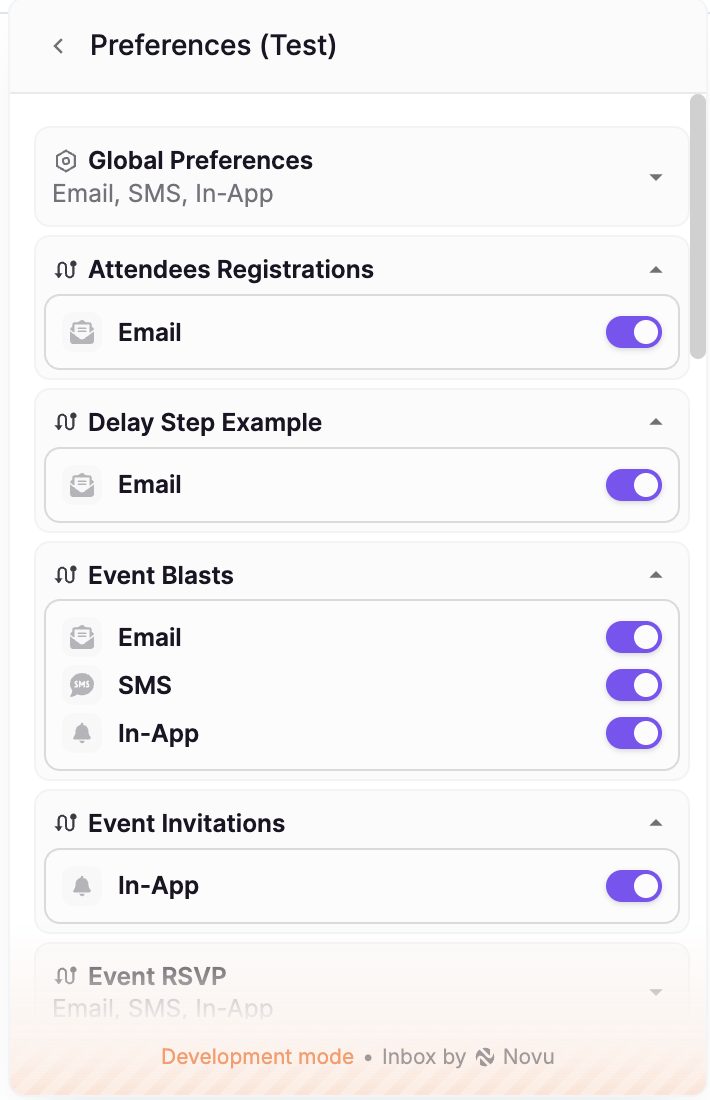Click the In-App bell icon in Event Blasts

(81, 733)
